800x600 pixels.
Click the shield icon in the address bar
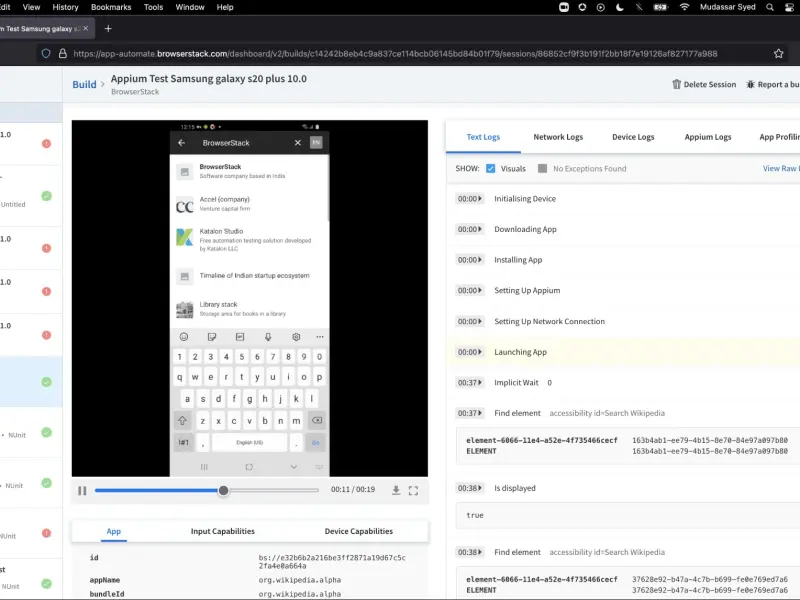46,54
